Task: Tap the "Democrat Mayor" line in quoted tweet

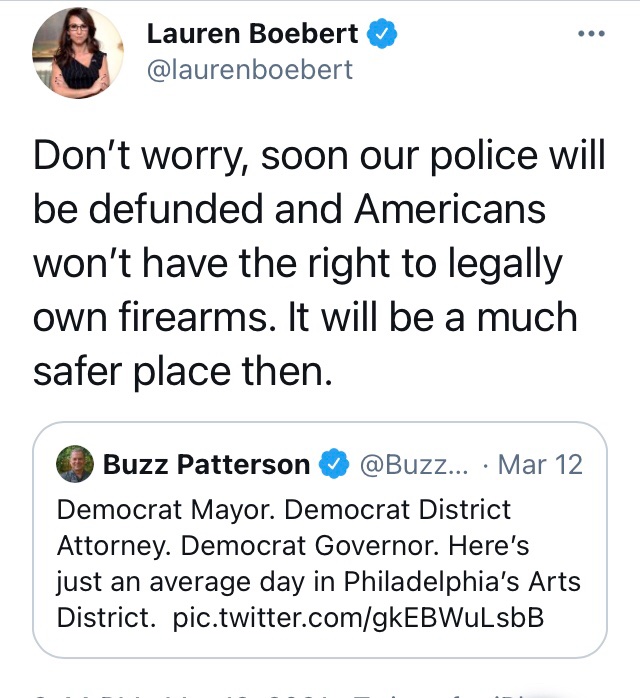Action: coord(284,509)
